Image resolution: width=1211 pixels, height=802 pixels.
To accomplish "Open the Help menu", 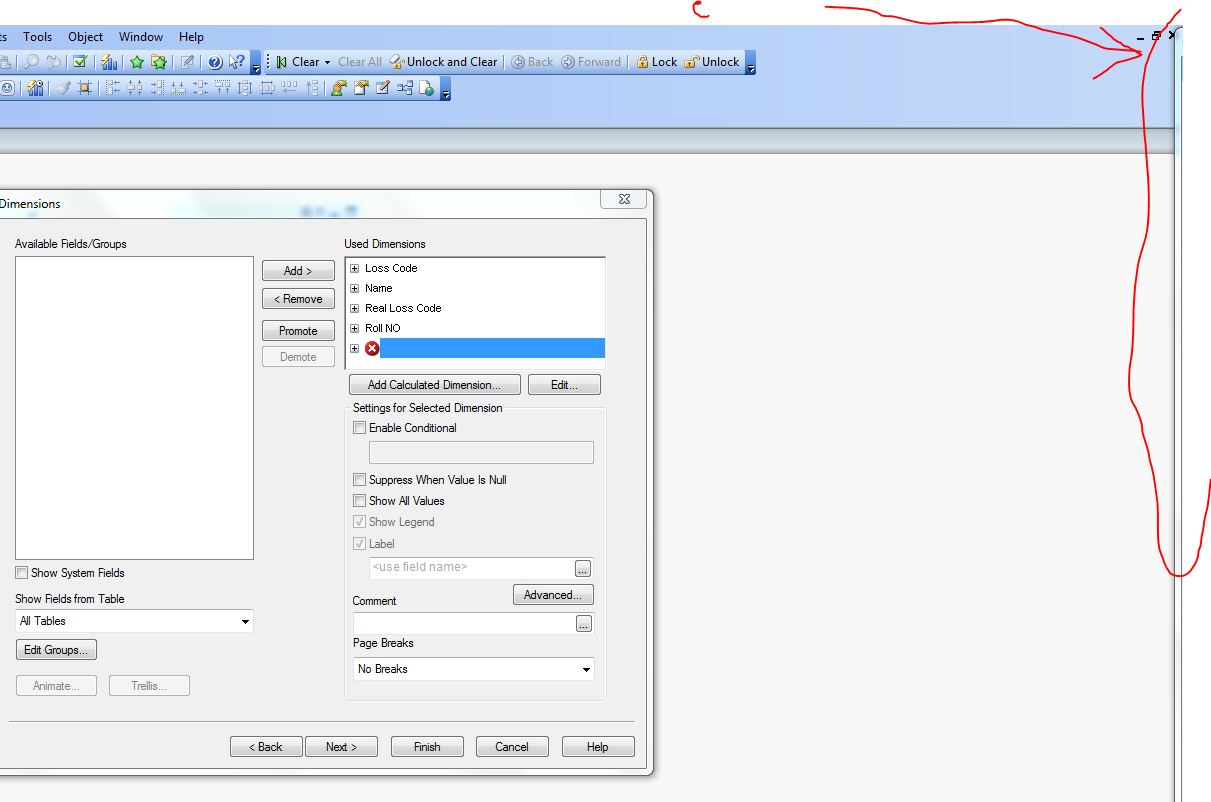I will pyautogui.click(x=191, y=37).
